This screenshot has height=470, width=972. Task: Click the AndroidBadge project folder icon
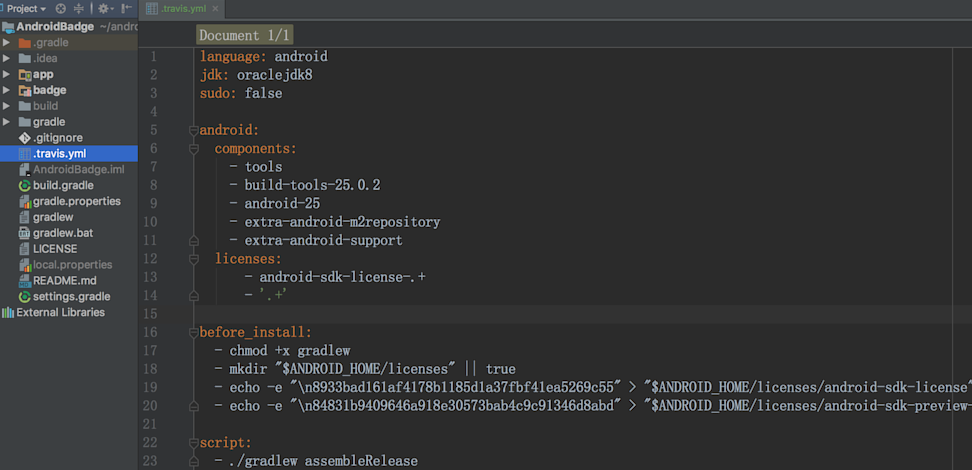click(x=8, y=27)
